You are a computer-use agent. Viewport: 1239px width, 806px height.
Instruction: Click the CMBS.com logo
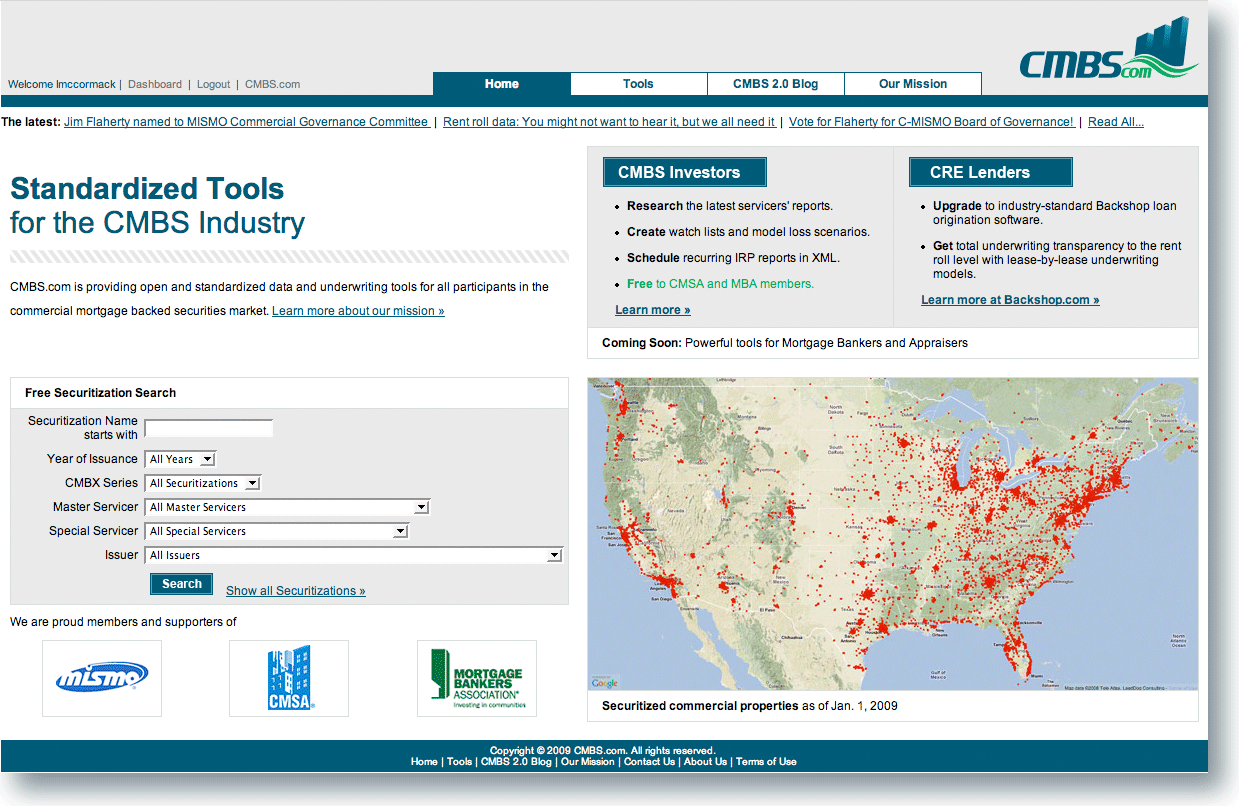click(1110, 50)
